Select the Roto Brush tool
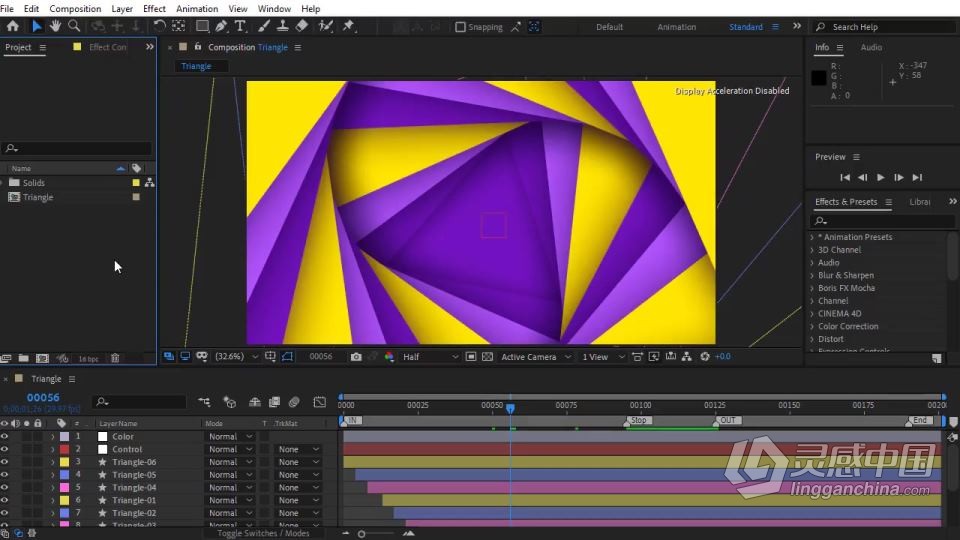This screenshot has height=540, width=960. pyautogui.click(x=326, y=26)
